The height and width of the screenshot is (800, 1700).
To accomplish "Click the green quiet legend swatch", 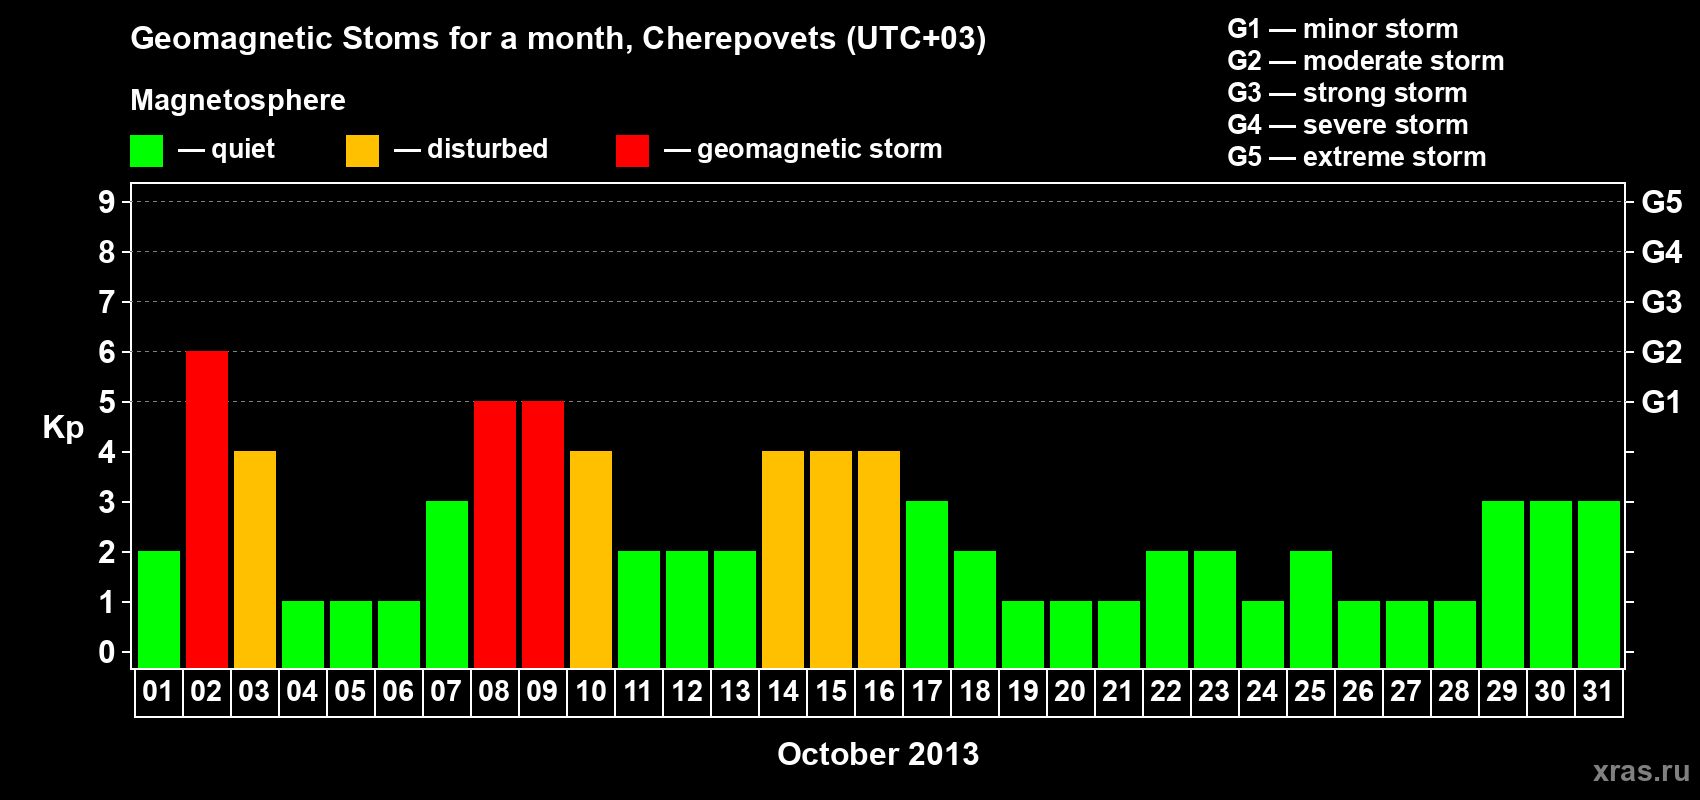I will pos(146,151).
